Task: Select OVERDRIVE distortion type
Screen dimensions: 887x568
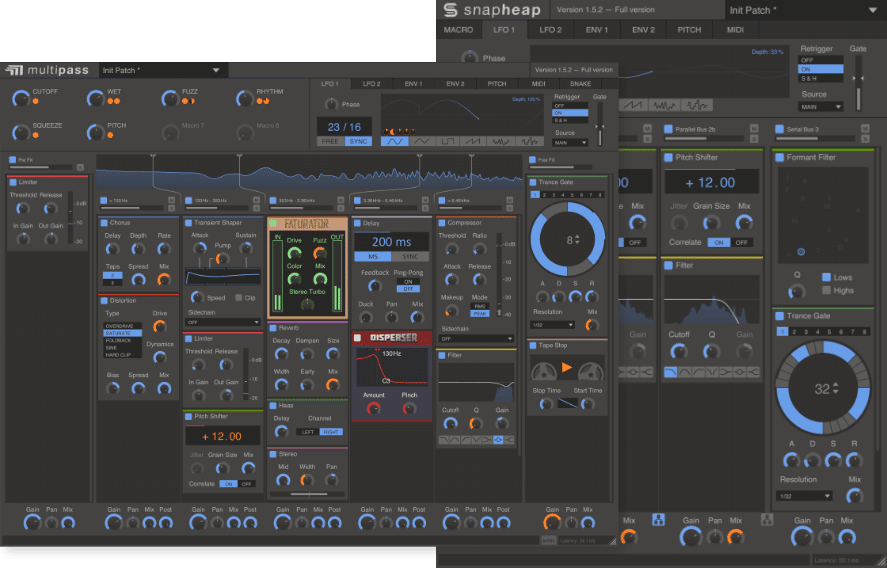Action: tap(122, 326)
